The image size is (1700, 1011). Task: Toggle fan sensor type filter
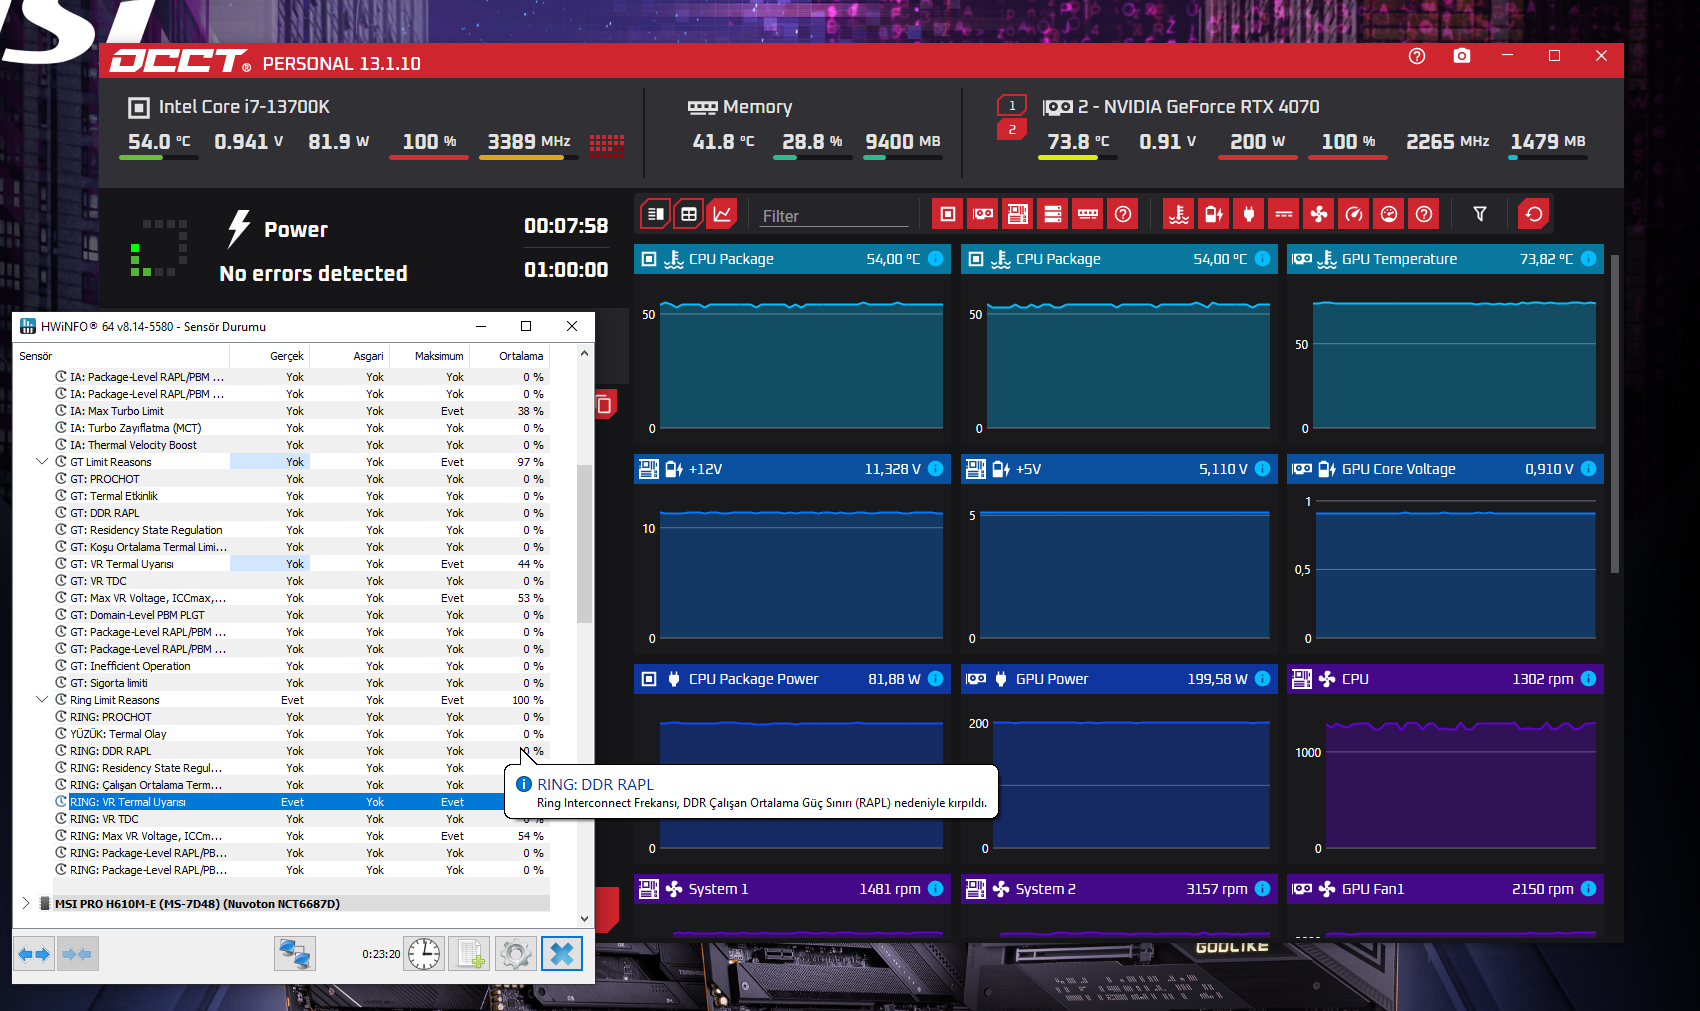point(1319,214)
